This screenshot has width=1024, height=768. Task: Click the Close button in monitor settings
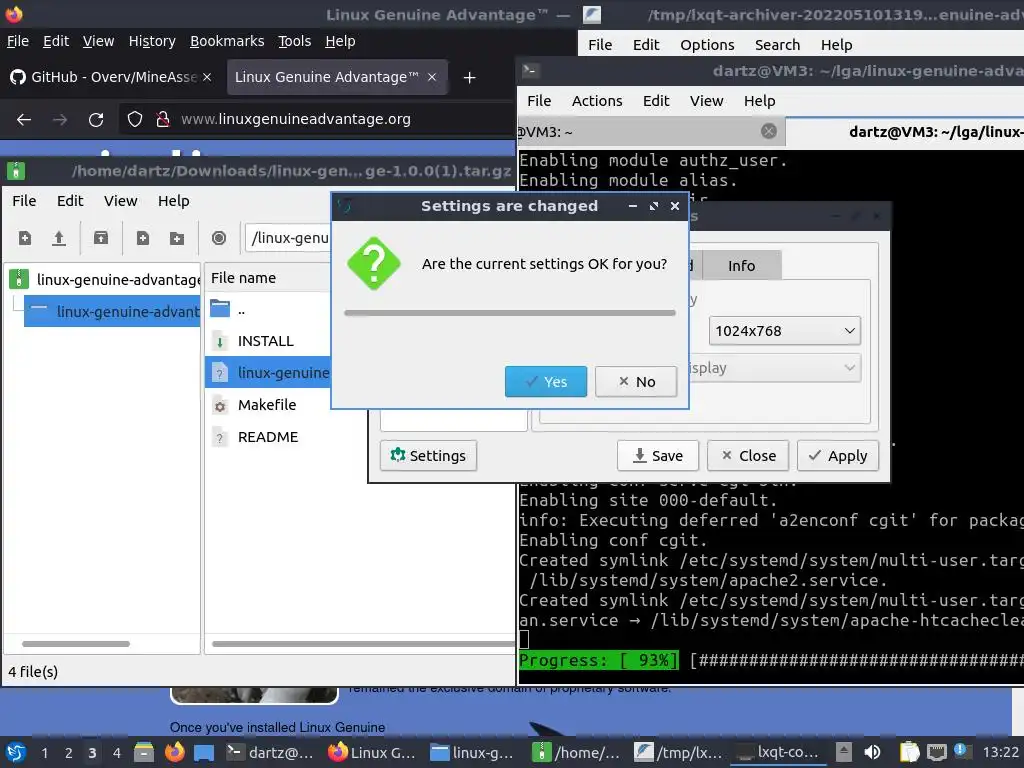click(x=748, y=456)
